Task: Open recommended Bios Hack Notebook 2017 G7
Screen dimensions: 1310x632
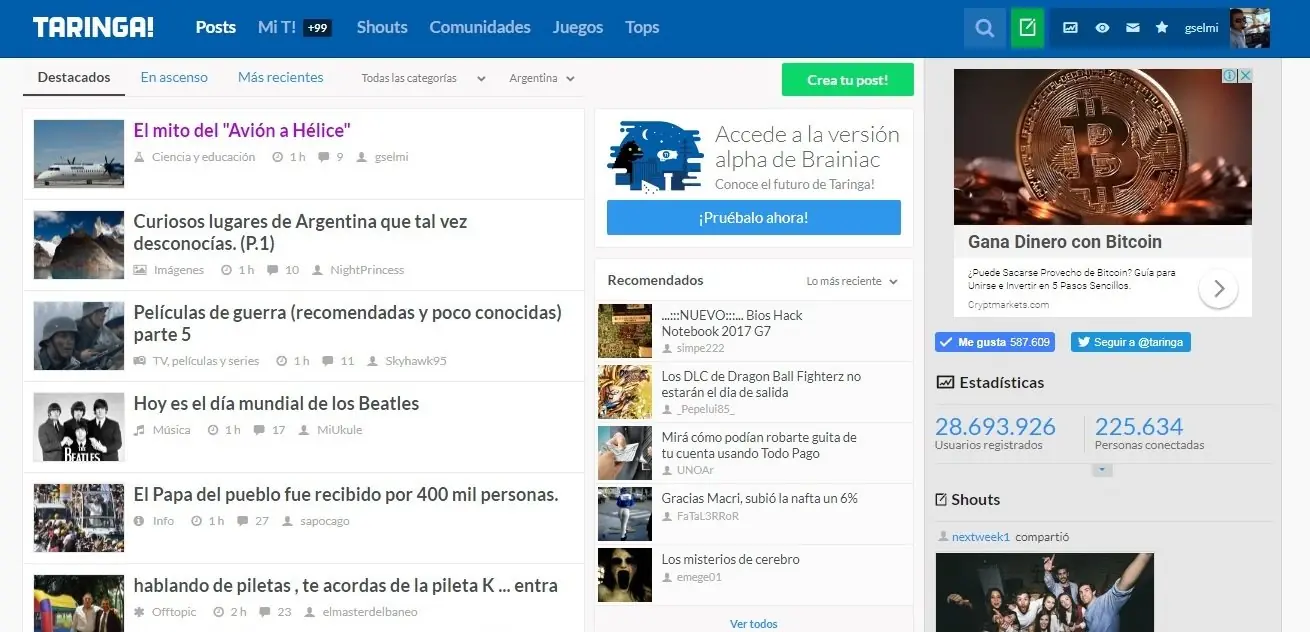Action: click(x=732, y=323)
